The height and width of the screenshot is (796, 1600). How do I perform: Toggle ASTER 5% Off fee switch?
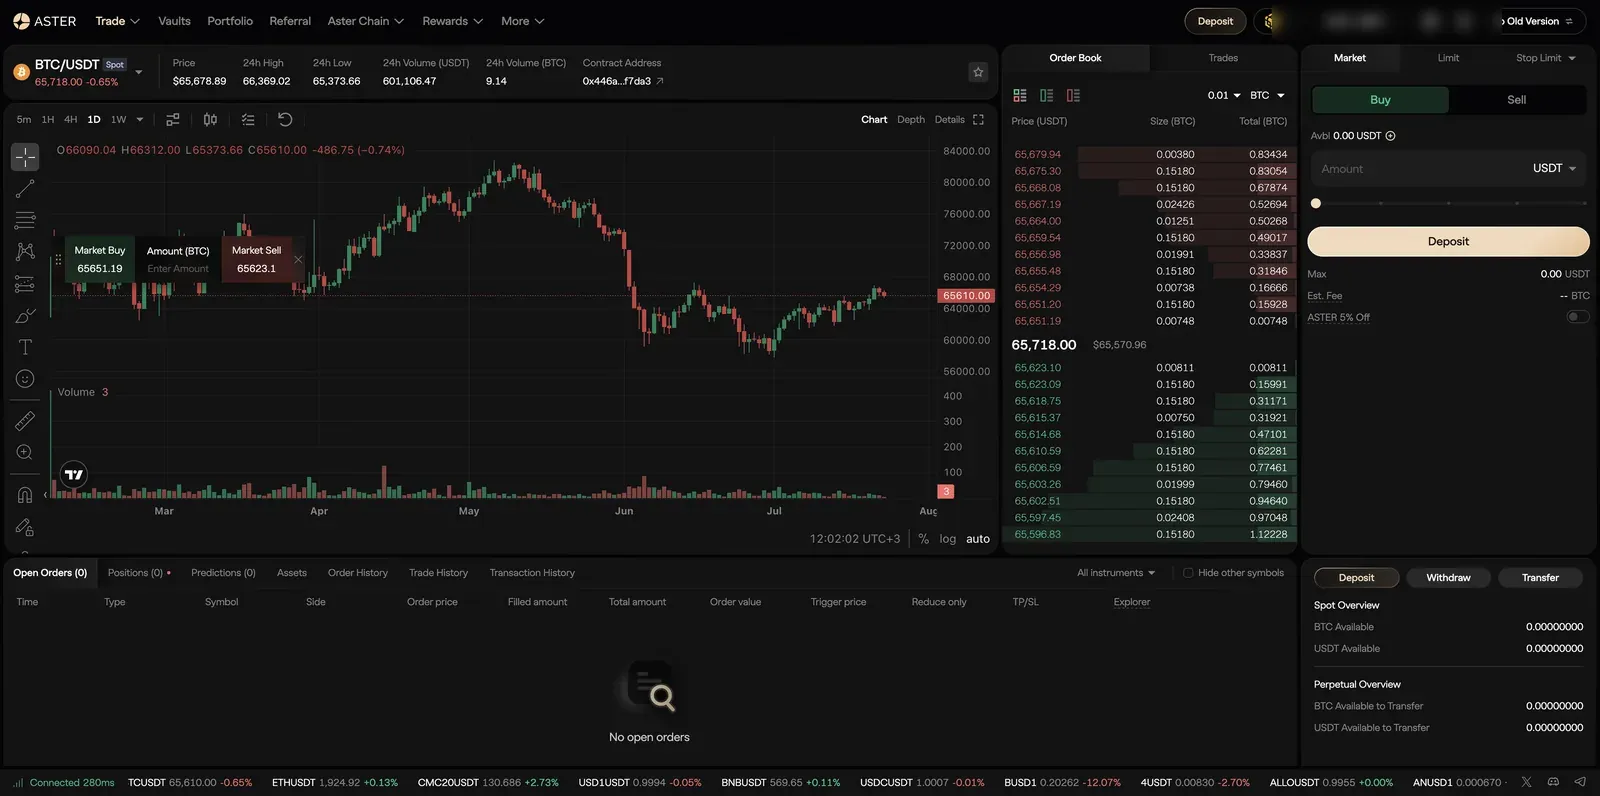tap(1578, 317)
